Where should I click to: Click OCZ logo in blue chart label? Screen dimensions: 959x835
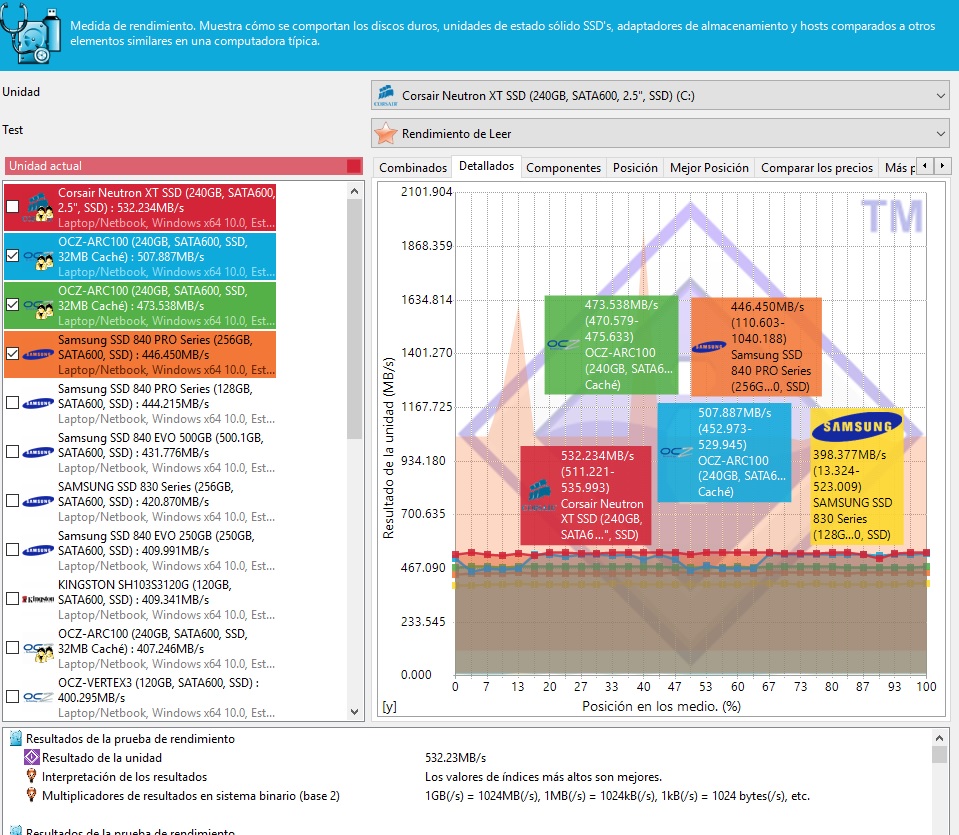(676, 452)
